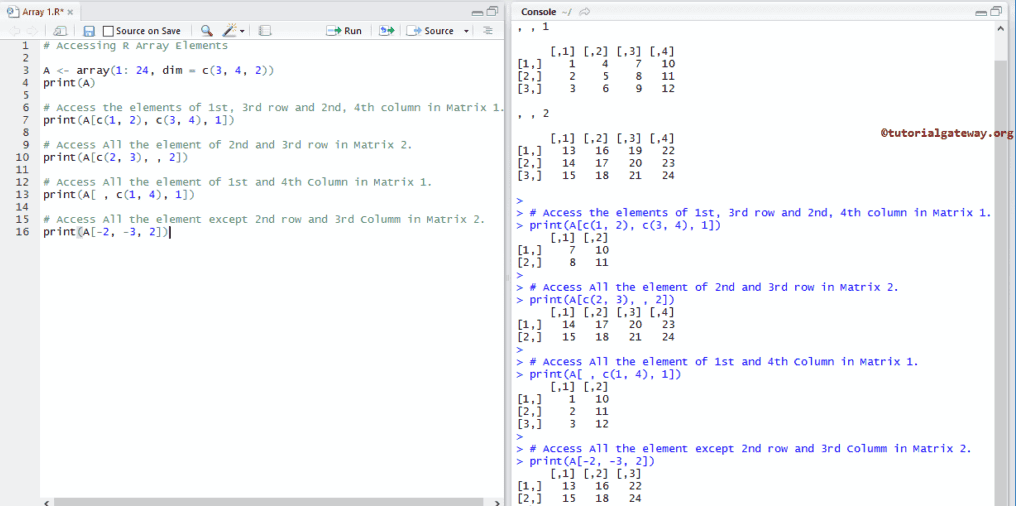Open the code tools magic wand menu
The image size is (1016, 506).
(233, 30)
